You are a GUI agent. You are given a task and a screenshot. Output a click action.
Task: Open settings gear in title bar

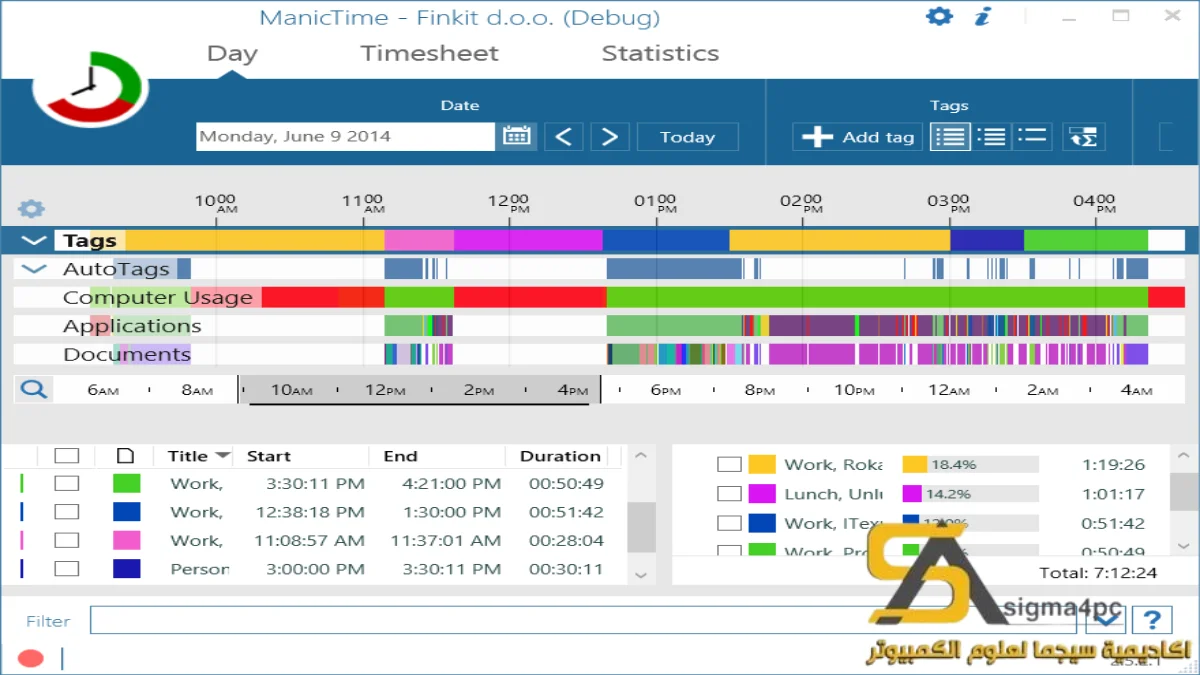[939, 16]
